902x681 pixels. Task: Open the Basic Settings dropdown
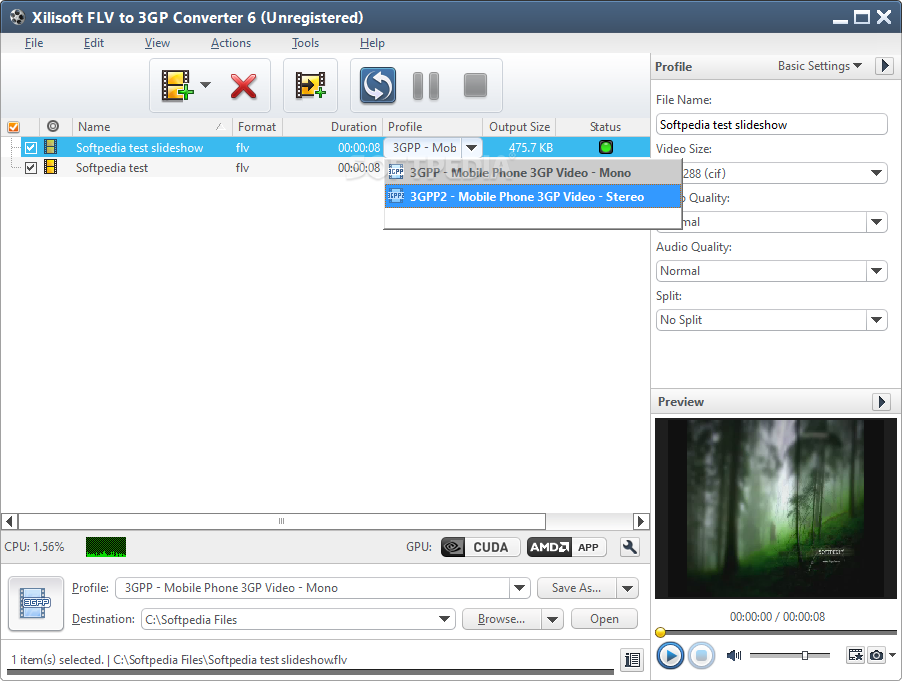(820, 66)
